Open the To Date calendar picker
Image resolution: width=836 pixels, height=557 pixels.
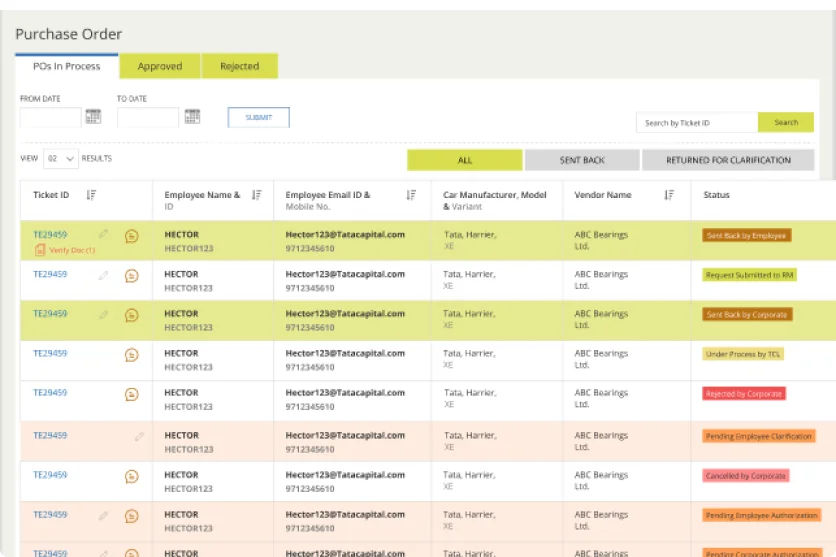192,117
